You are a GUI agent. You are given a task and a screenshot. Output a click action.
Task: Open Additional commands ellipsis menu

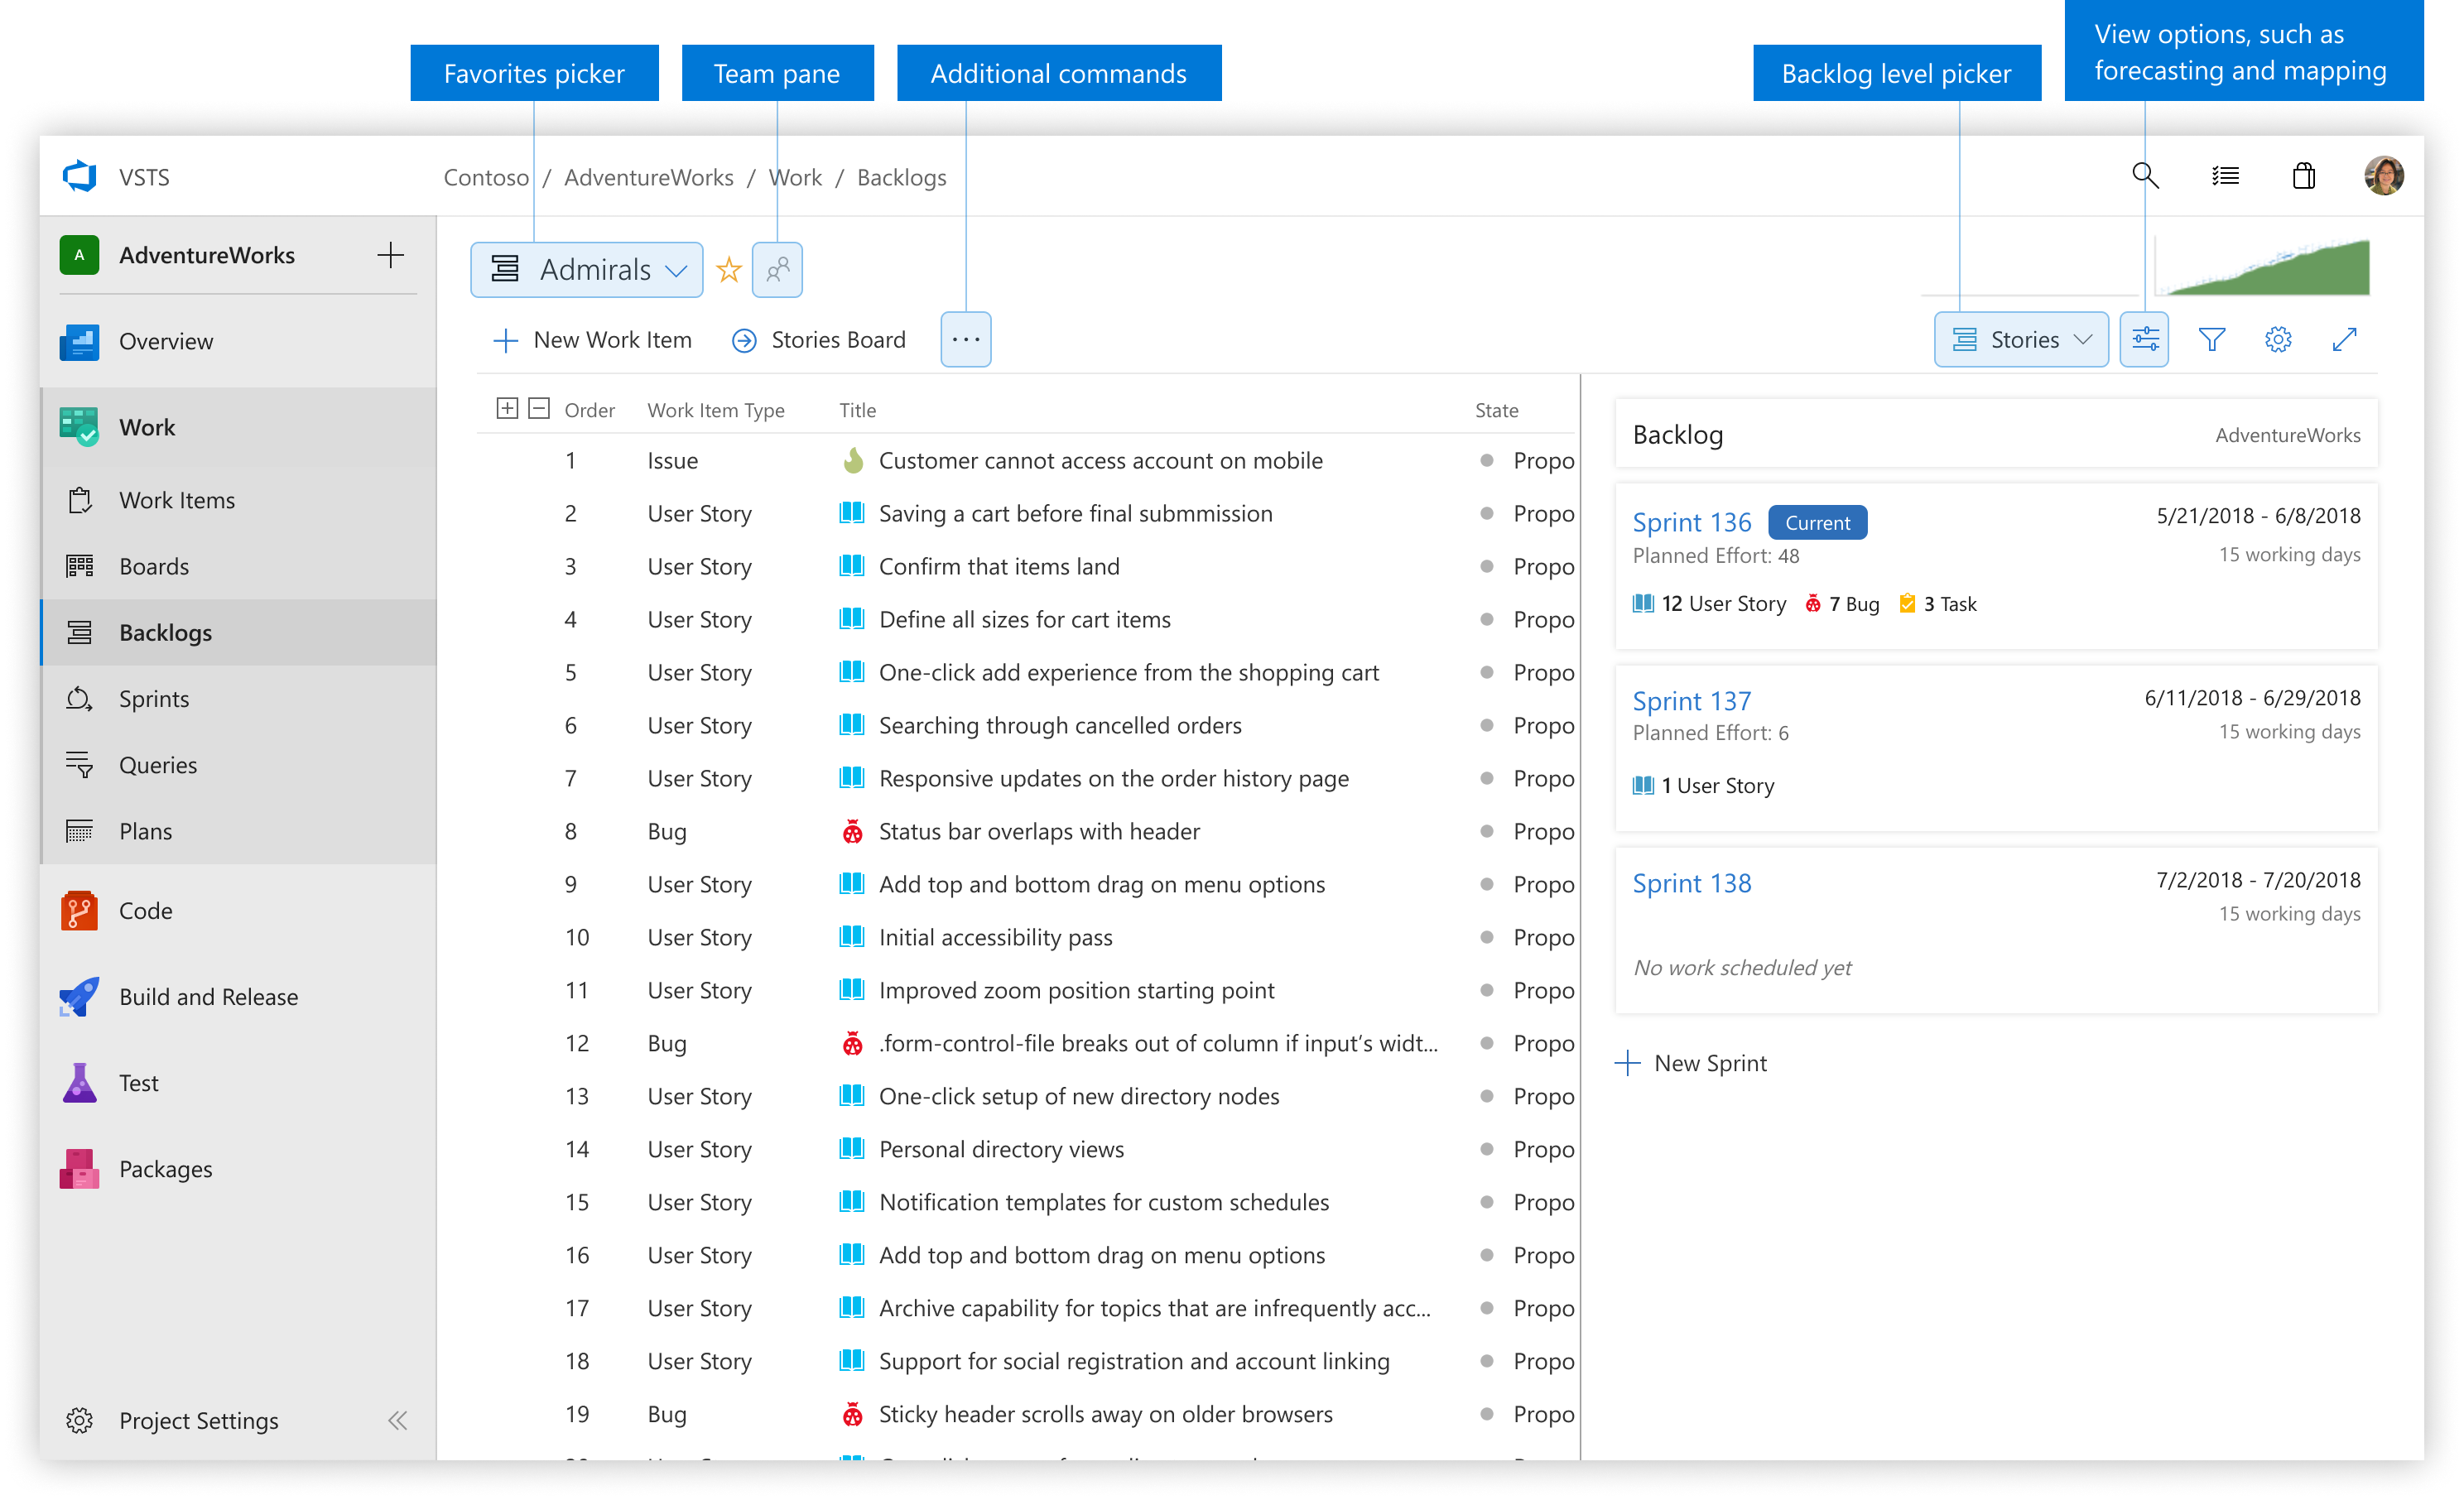point(966,339)
